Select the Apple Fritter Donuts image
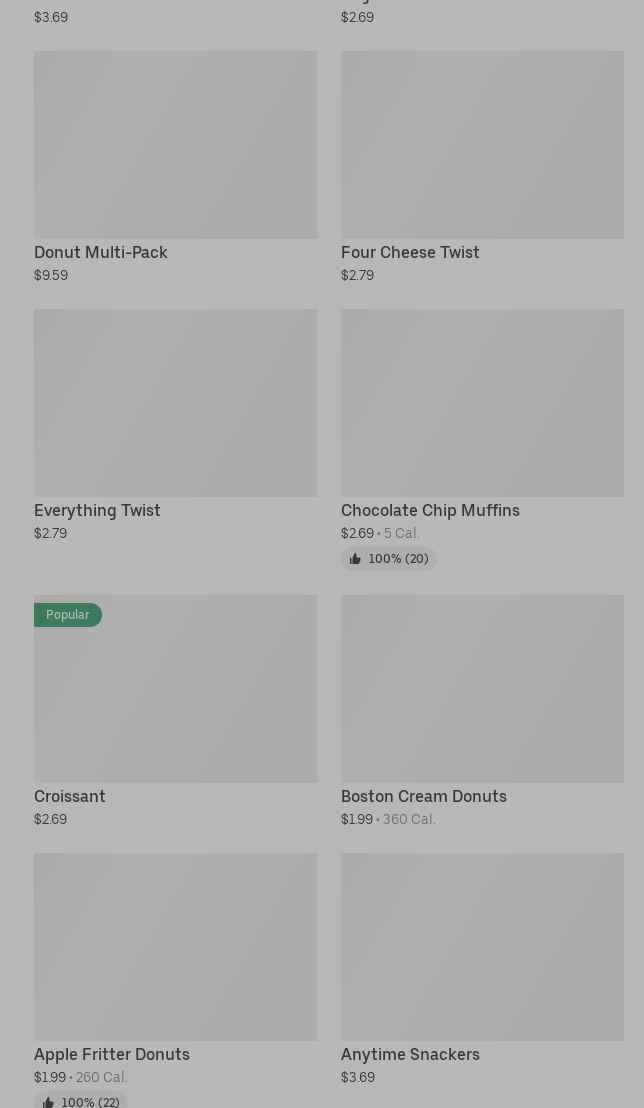This screenshot has height=1108, width=644. (x=175, y=946)
